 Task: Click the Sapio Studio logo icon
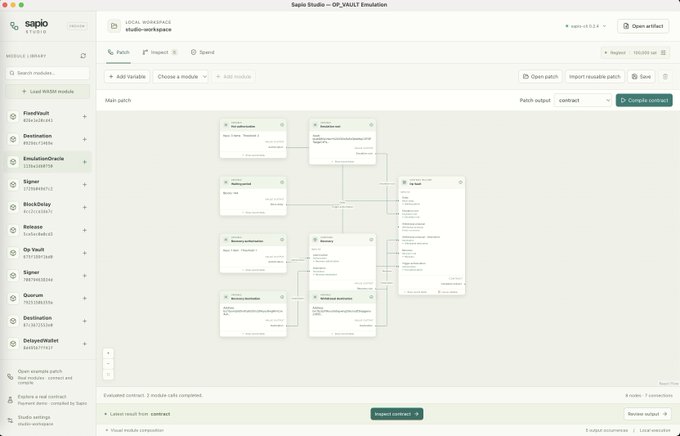pos(14,26)
